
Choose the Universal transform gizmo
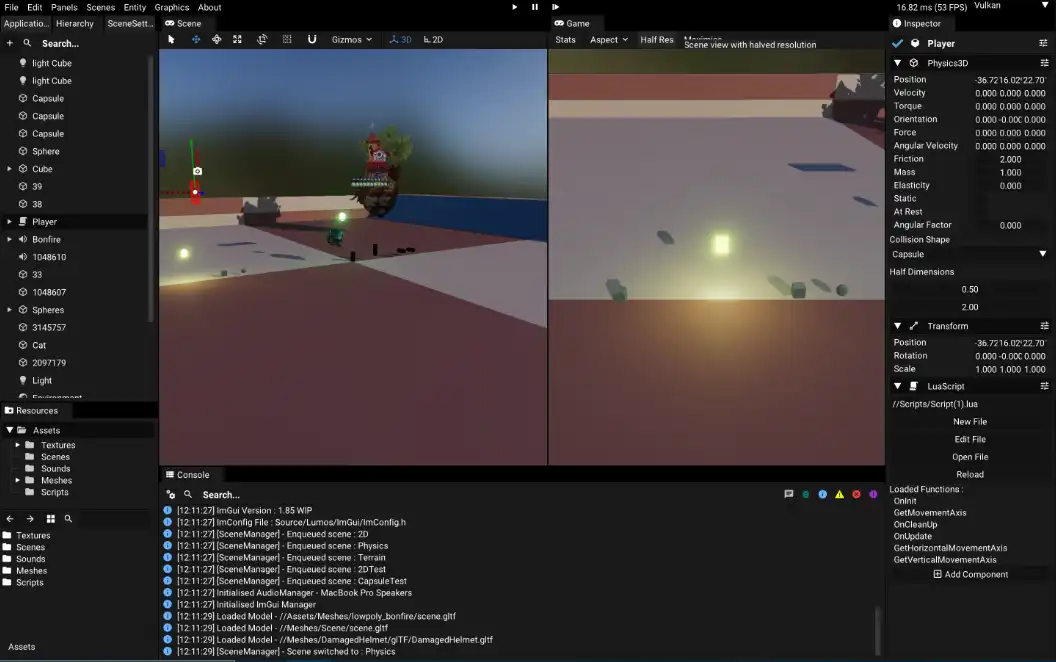click(262, 40)
